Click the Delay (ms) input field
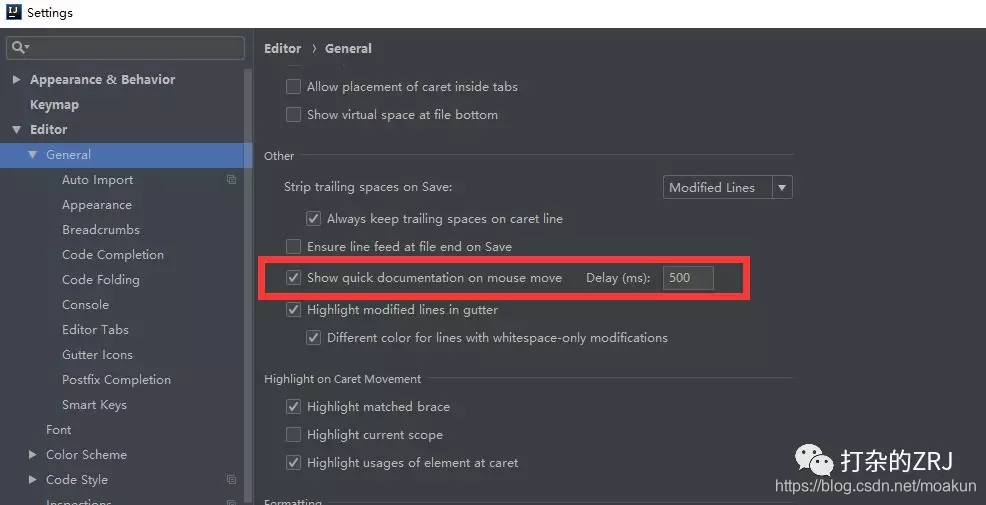This screenshot has width=986, height=505. point(688,277)
